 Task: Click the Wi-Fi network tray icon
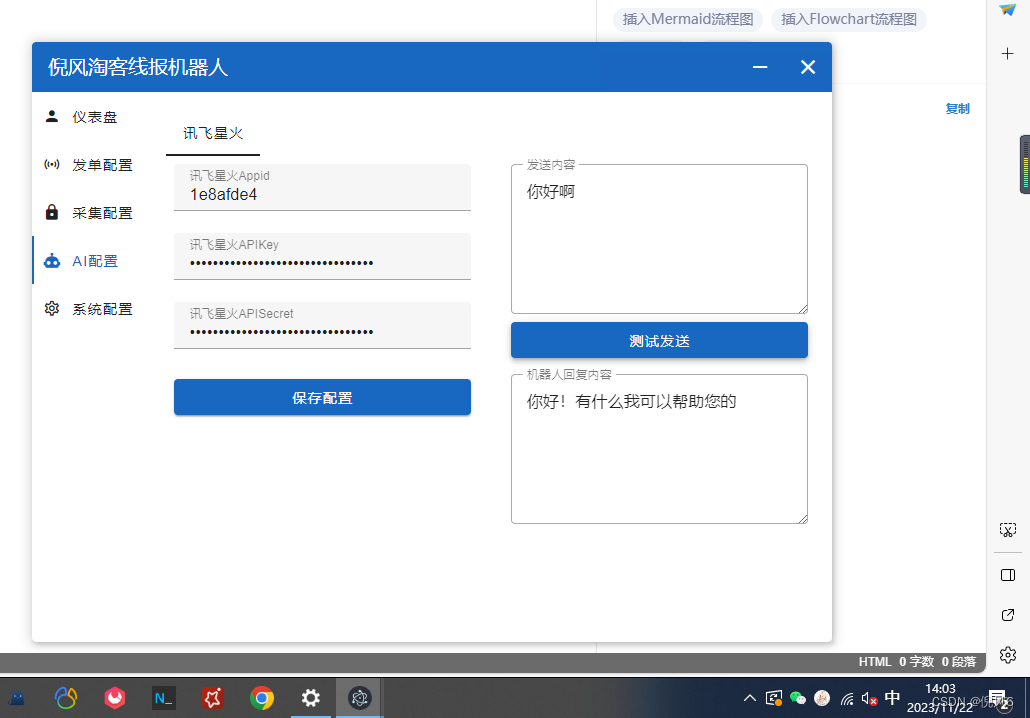tap(847, 698)
